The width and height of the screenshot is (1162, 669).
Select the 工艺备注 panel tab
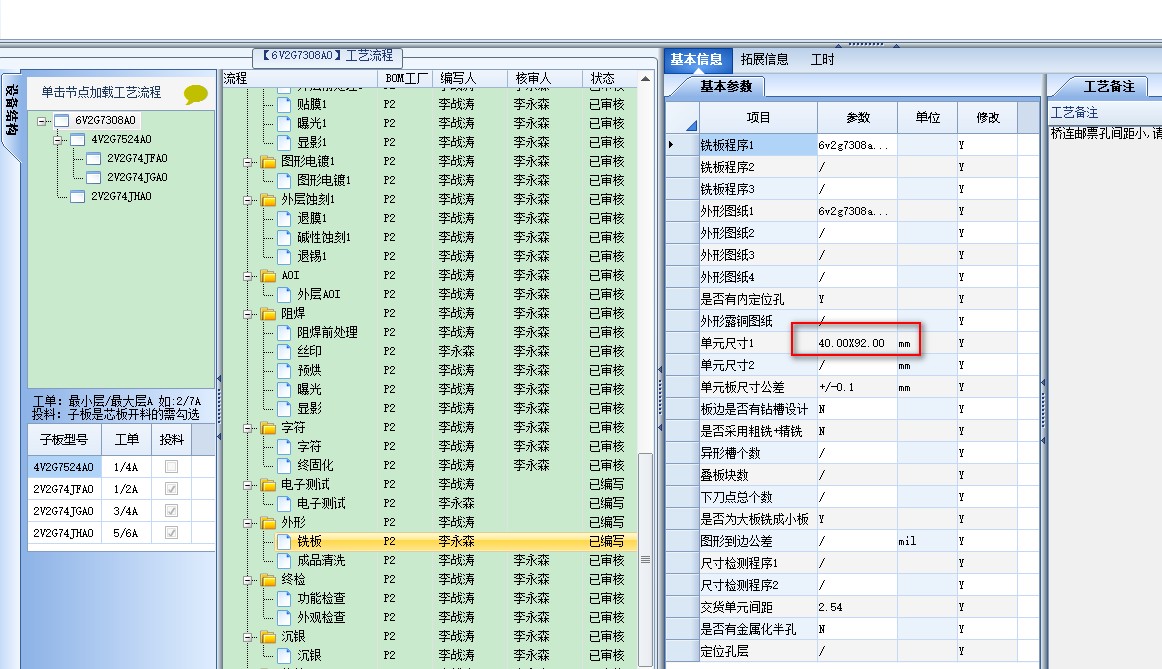1109,87
